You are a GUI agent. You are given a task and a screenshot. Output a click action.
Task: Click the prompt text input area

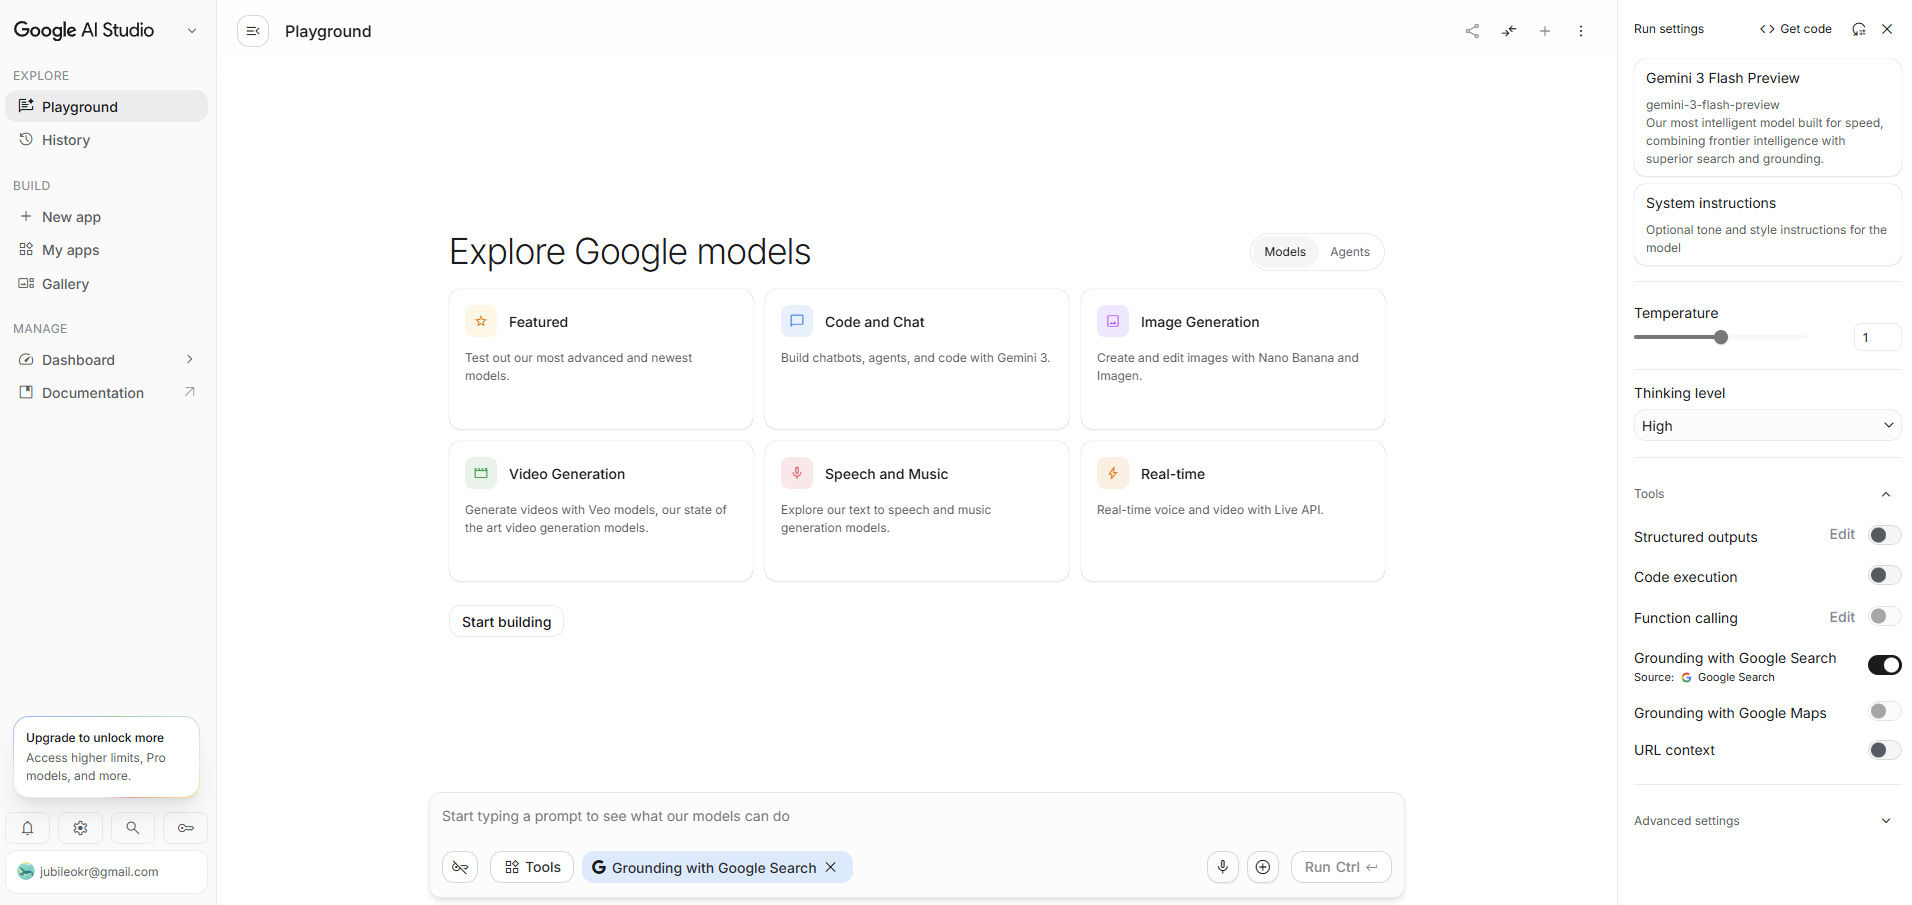pos(916,816)
